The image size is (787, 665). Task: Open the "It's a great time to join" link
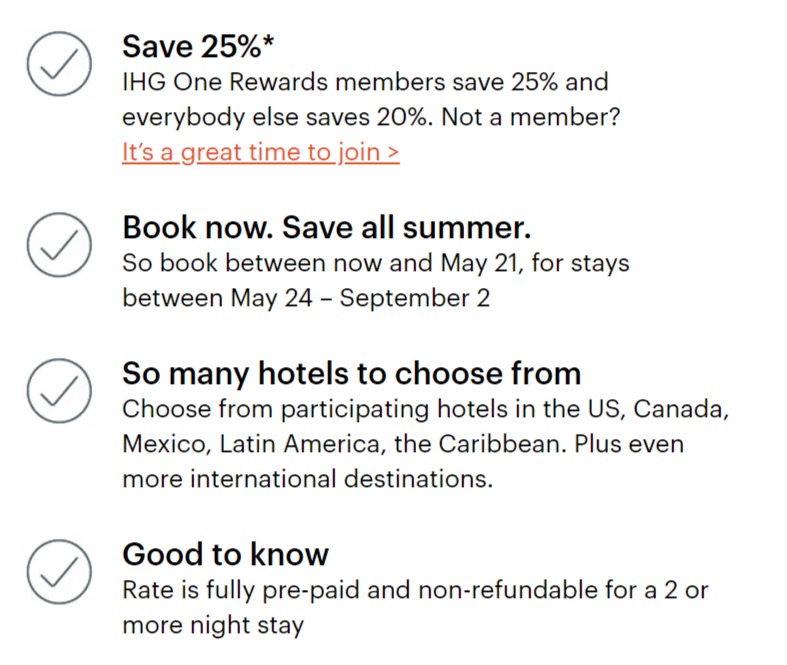[x=261, y=152]
